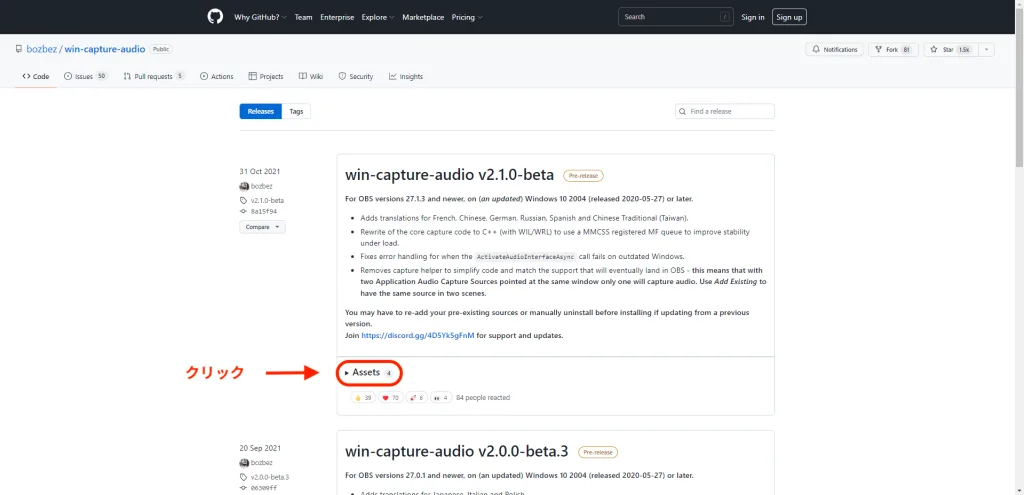Open the Team page link
The height and width of the screenshot is (495, 1024).
coord(303,17)
